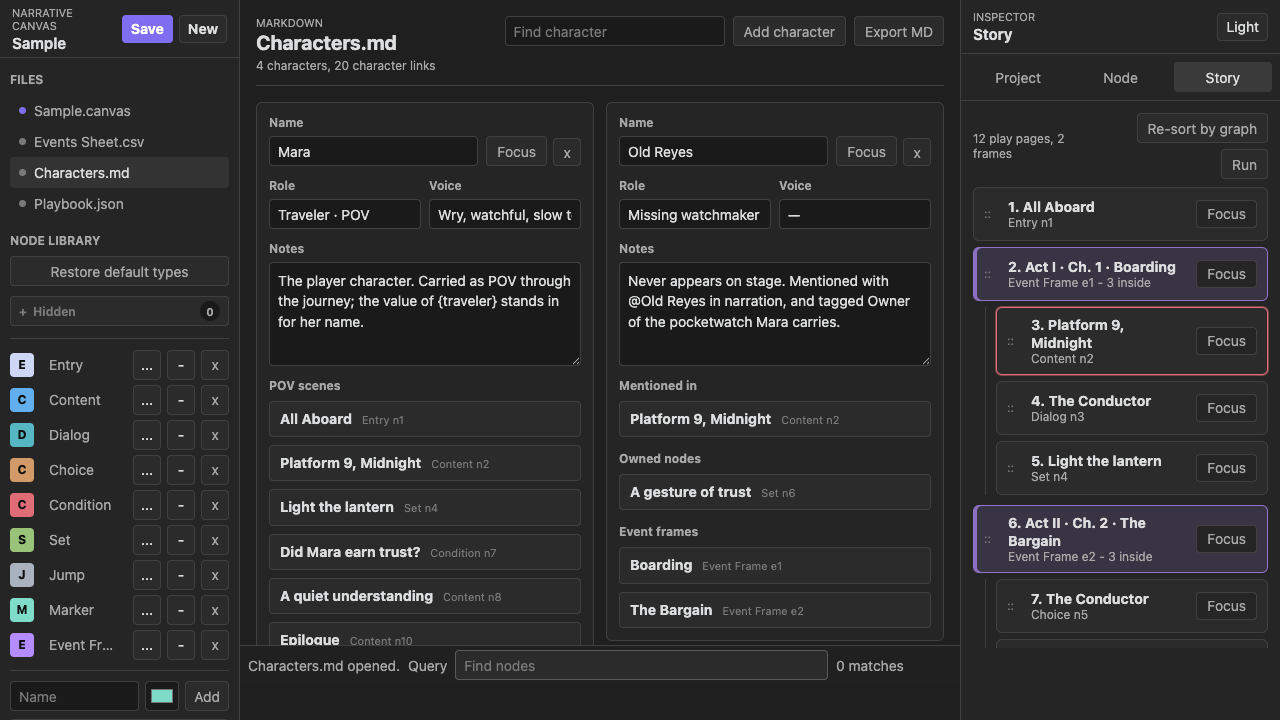Focus the 4. The Conductor dialog page
1280x720 pixels.
pos(1226,408)
